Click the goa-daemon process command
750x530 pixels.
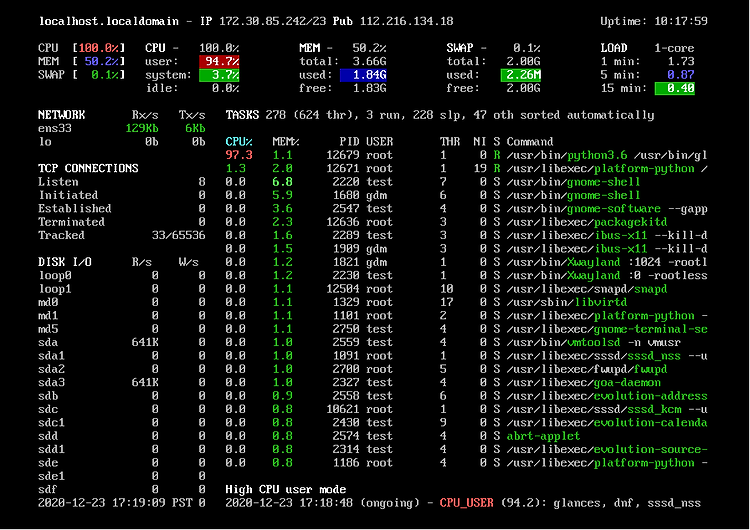coord(584,383)
